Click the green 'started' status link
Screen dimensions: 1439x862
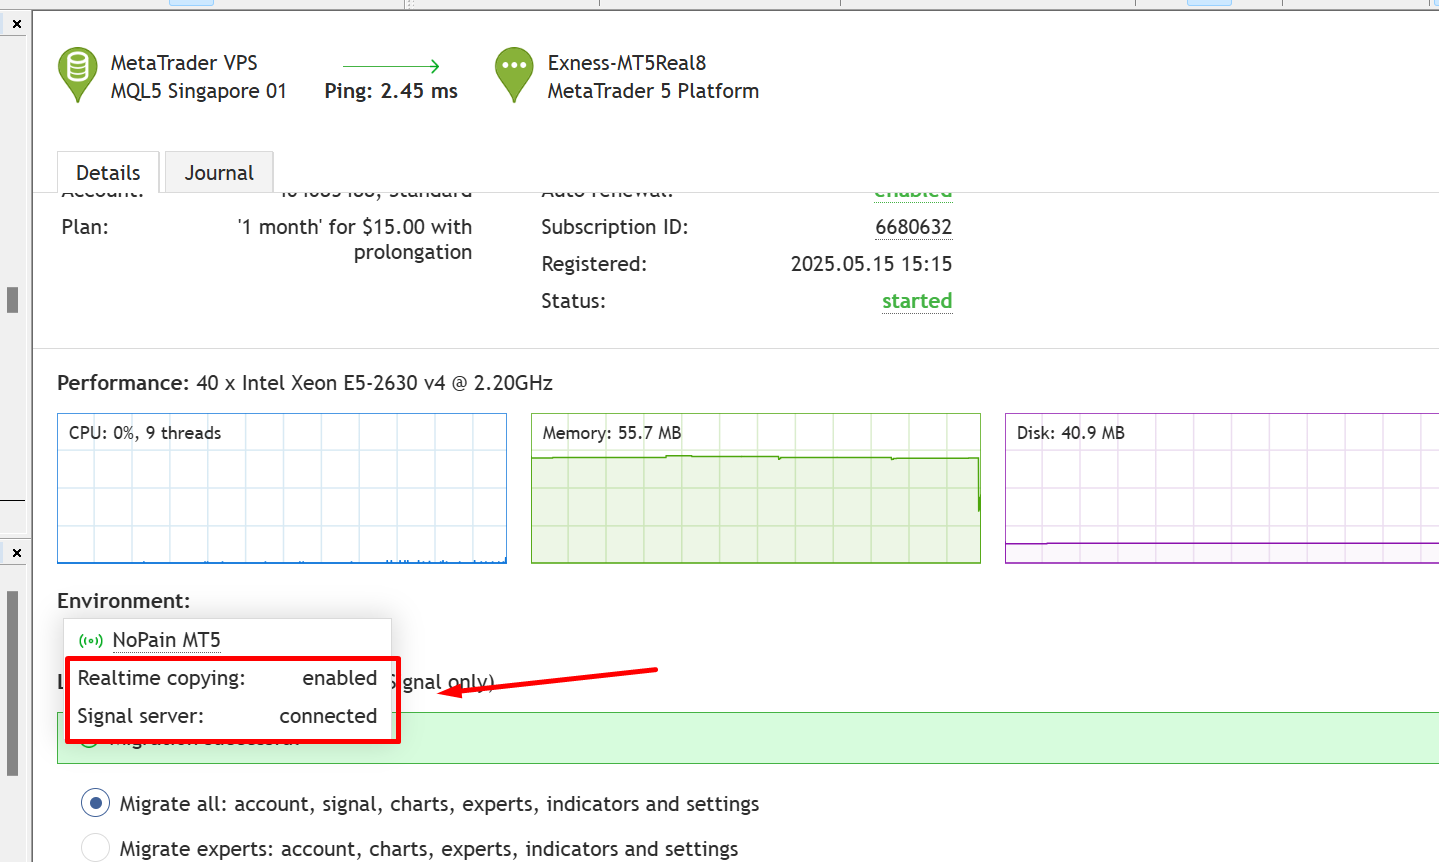click(x=917, y=301)
